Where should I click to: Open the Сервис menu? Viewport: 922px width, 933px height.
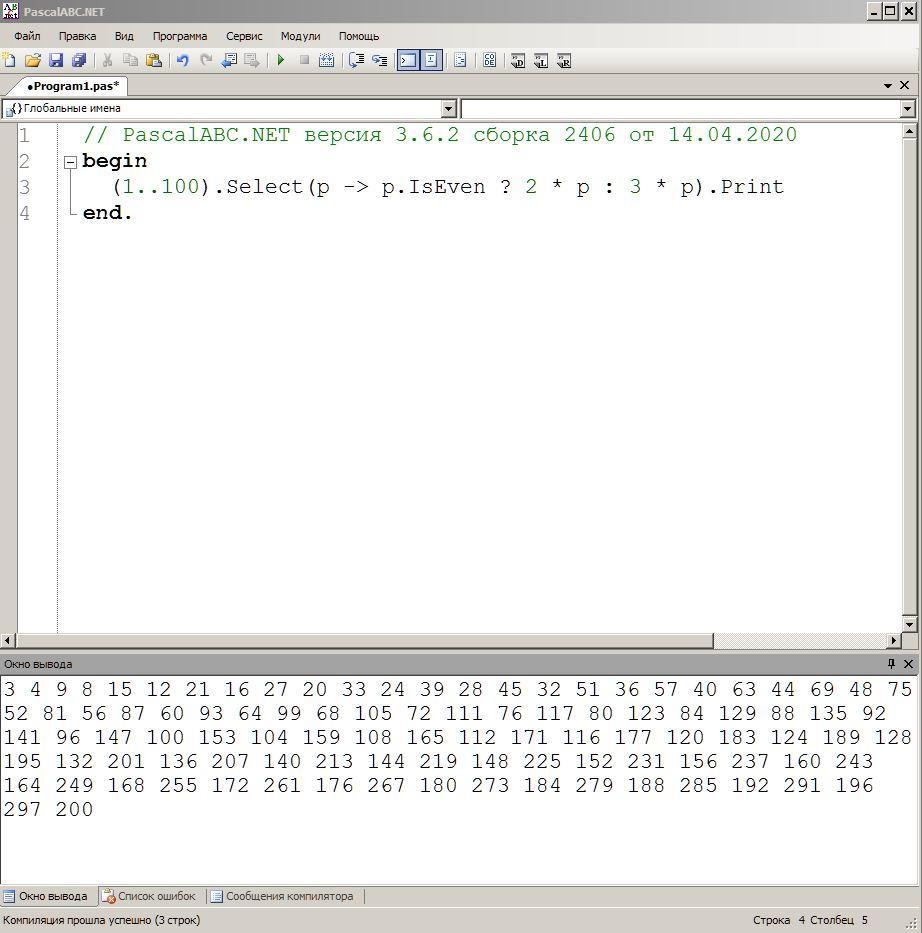point(244,36)
